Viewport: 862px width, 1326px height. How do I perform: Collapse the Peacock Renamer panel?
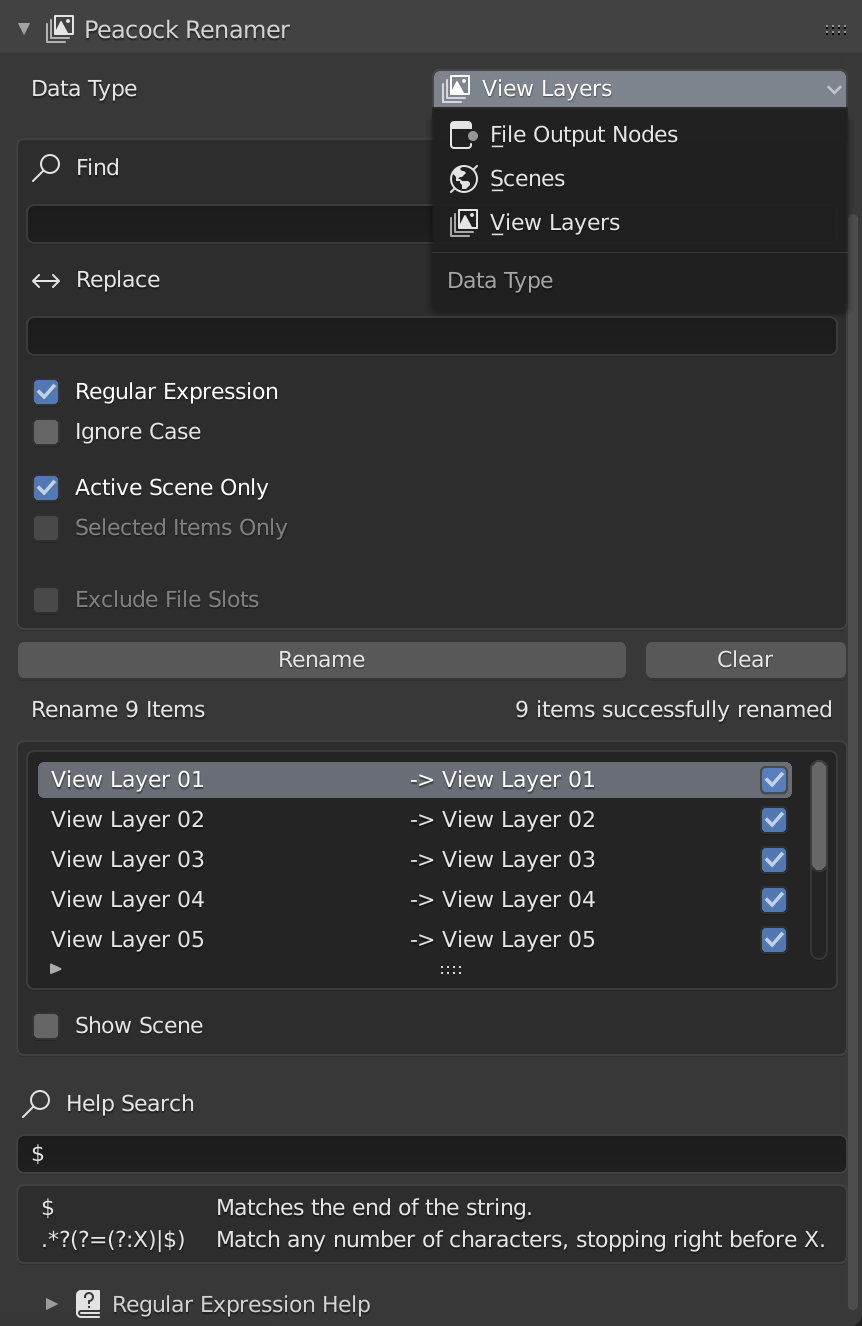pos(24,29)
